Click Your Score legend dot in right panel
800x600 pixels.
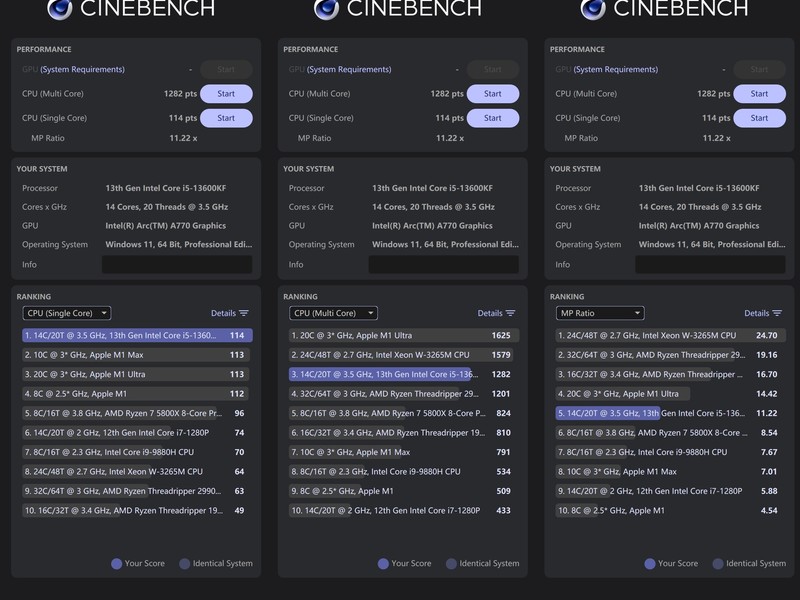649,564
